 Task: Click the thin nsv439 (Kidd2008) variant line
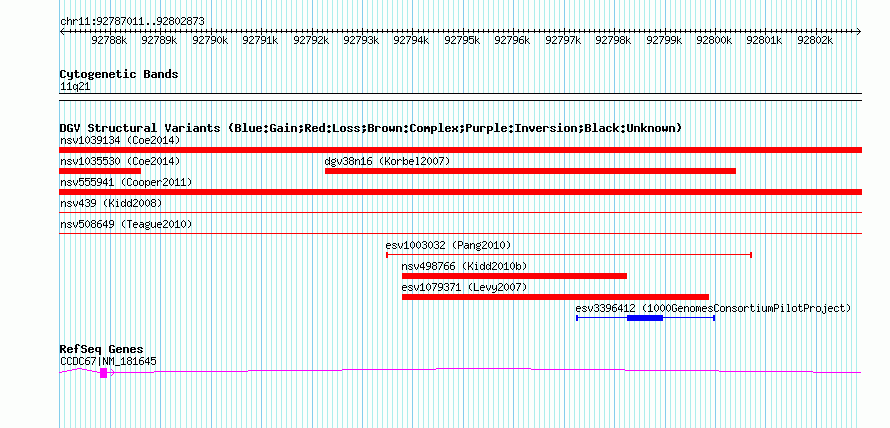[x=460, y=213]
